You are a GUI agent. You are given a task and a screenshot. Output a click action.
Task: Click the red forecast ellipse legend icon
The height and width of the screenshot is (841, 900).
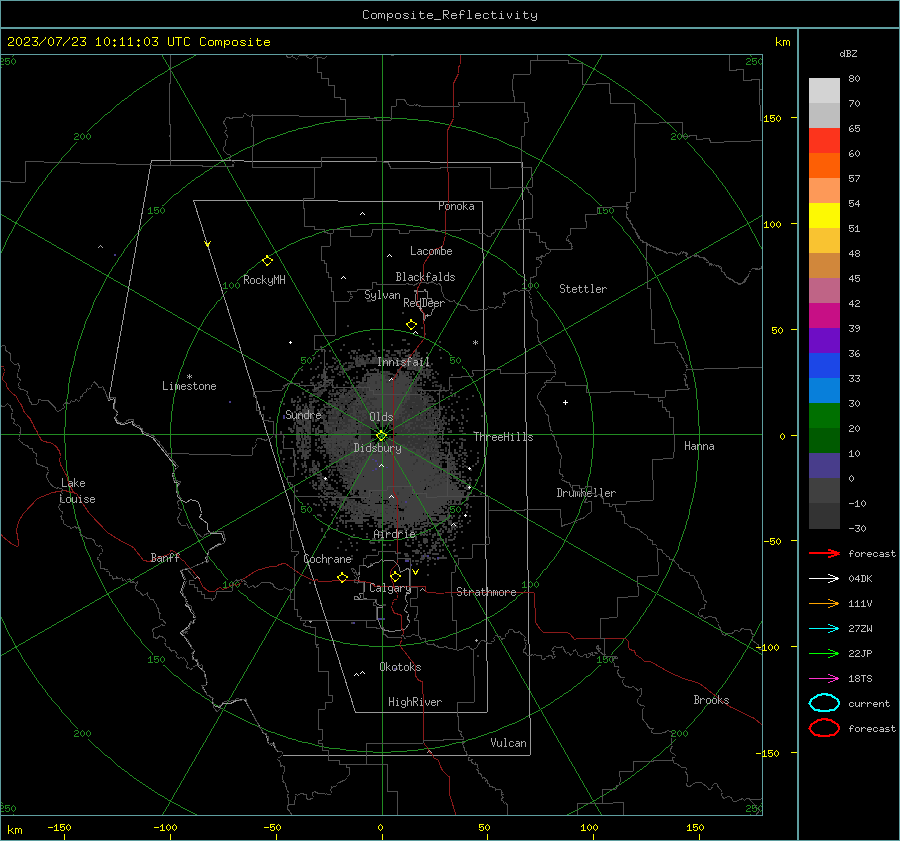point(824,728)
